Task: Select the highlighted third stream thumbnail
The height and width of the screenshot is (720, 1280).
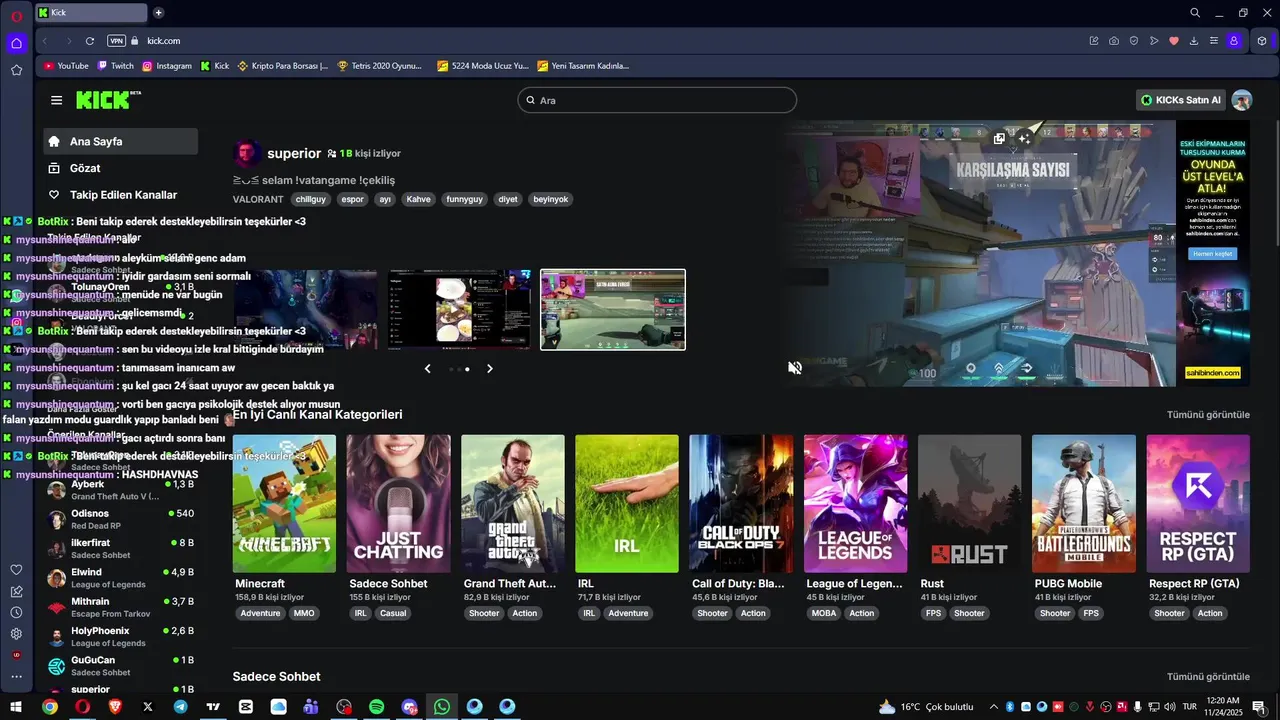Action: click(613, 310)
